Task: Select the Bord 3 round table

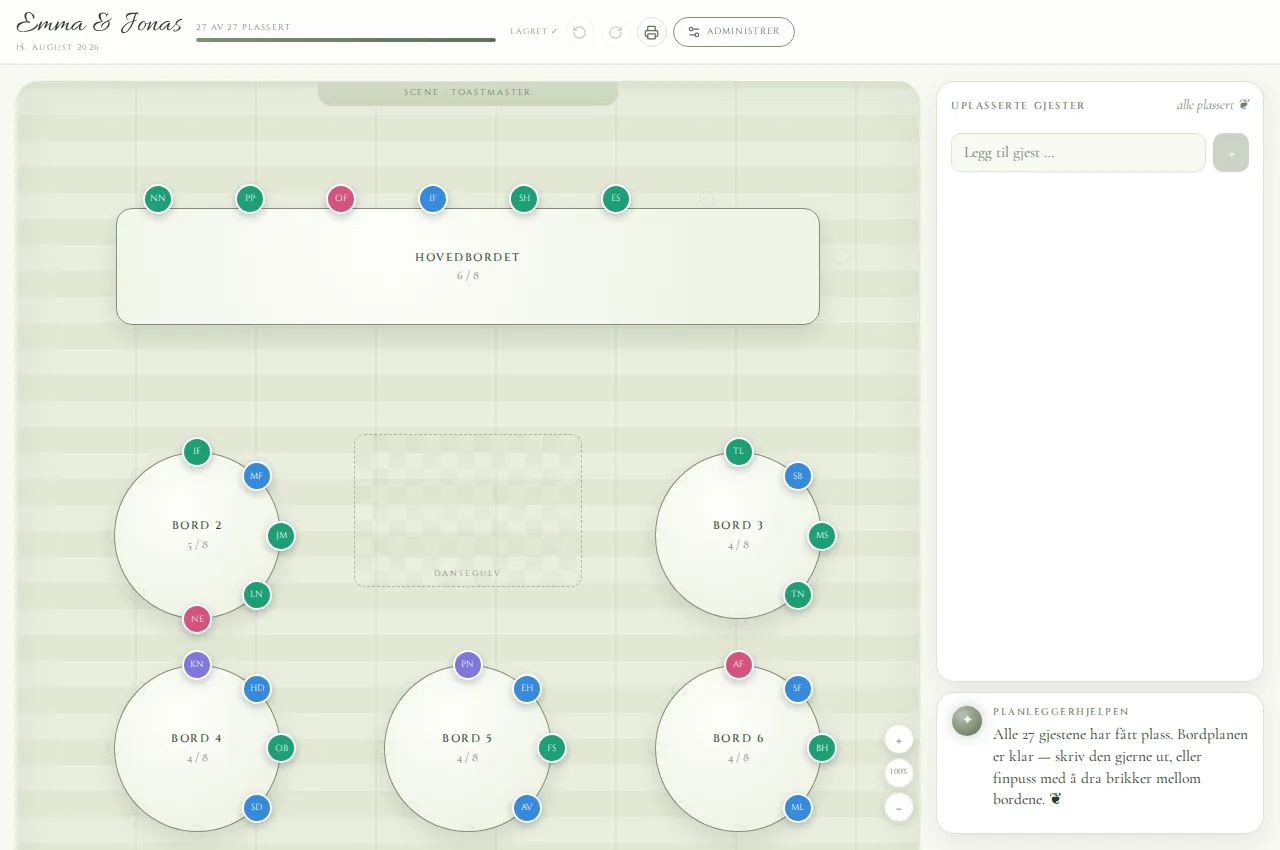Action: 739,536
